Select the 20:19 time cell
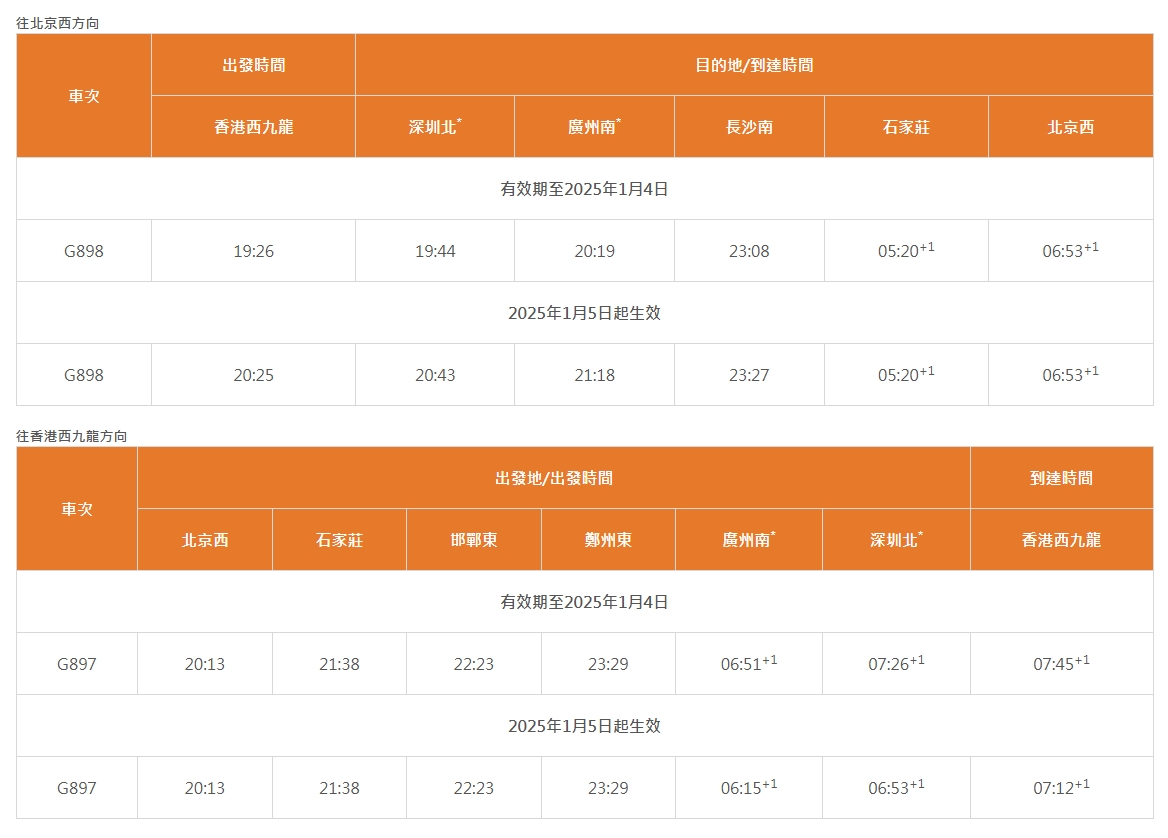Image resolution: width=1168 pixels, height=838 pixels. pos(594,251)
